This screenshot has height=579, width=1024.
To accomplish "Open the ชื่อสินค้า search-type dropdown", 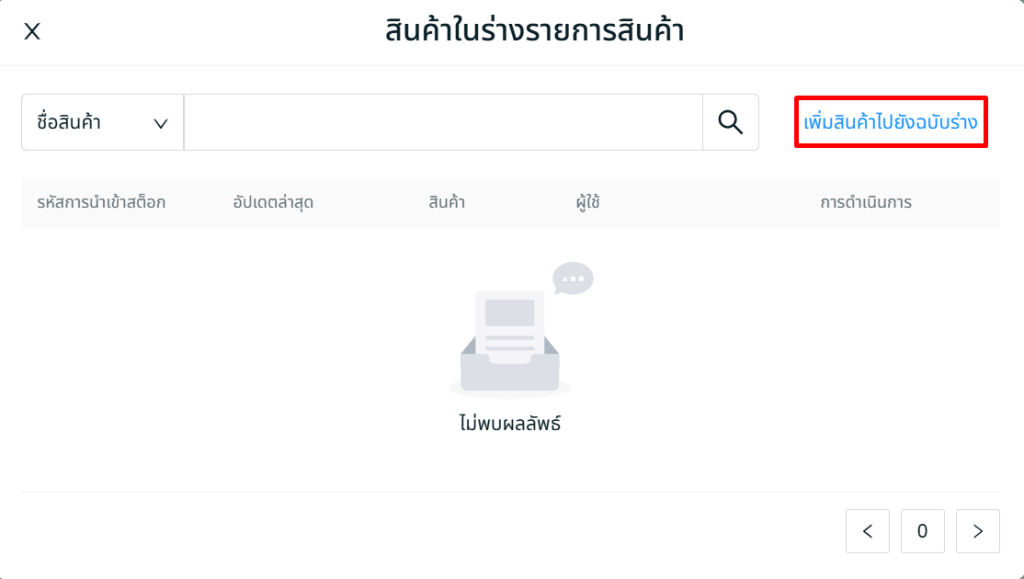I will (x=102, y=122).
